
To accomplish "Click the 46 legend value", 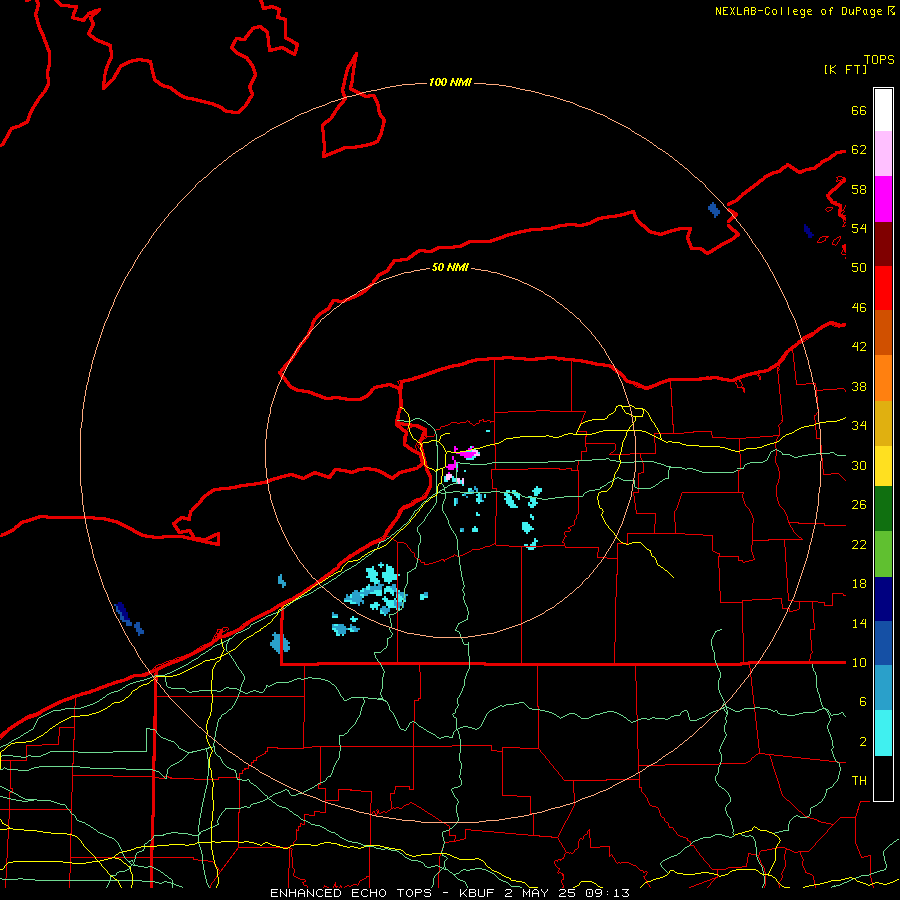I will pos(859,308).
